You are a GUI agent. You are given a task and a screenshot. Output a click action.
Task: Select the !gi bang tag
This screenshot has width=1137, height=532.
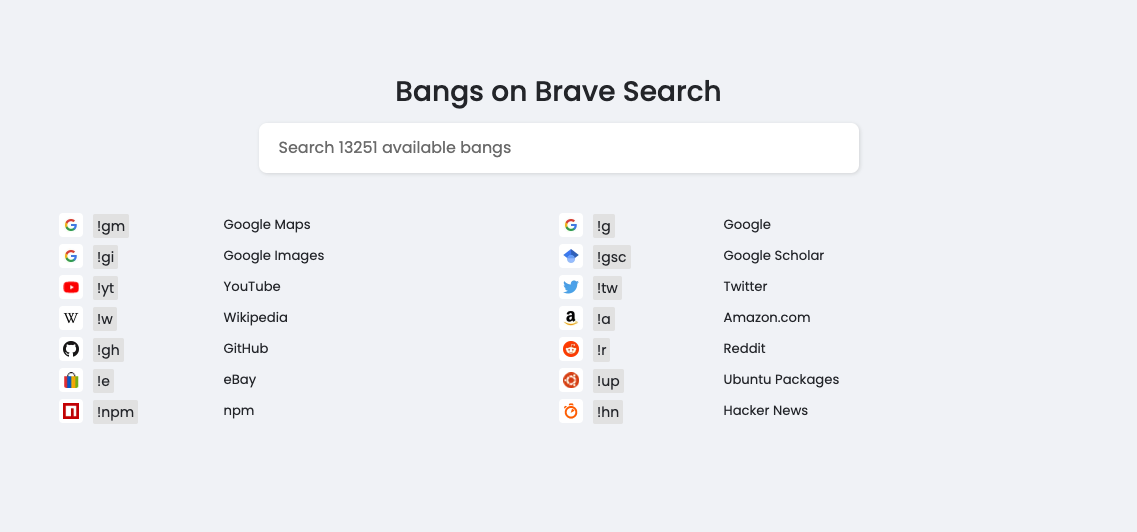(x=105, y=257)
